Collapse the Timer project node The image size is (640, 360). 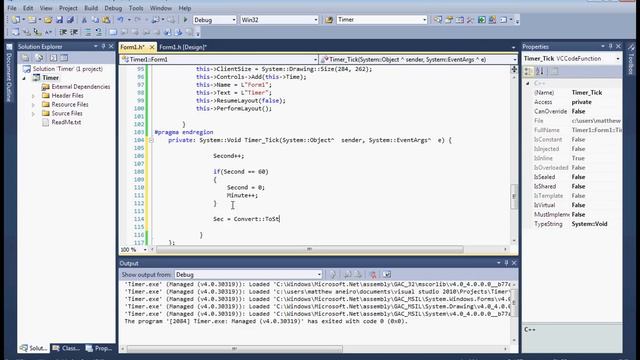pos(24,78)
